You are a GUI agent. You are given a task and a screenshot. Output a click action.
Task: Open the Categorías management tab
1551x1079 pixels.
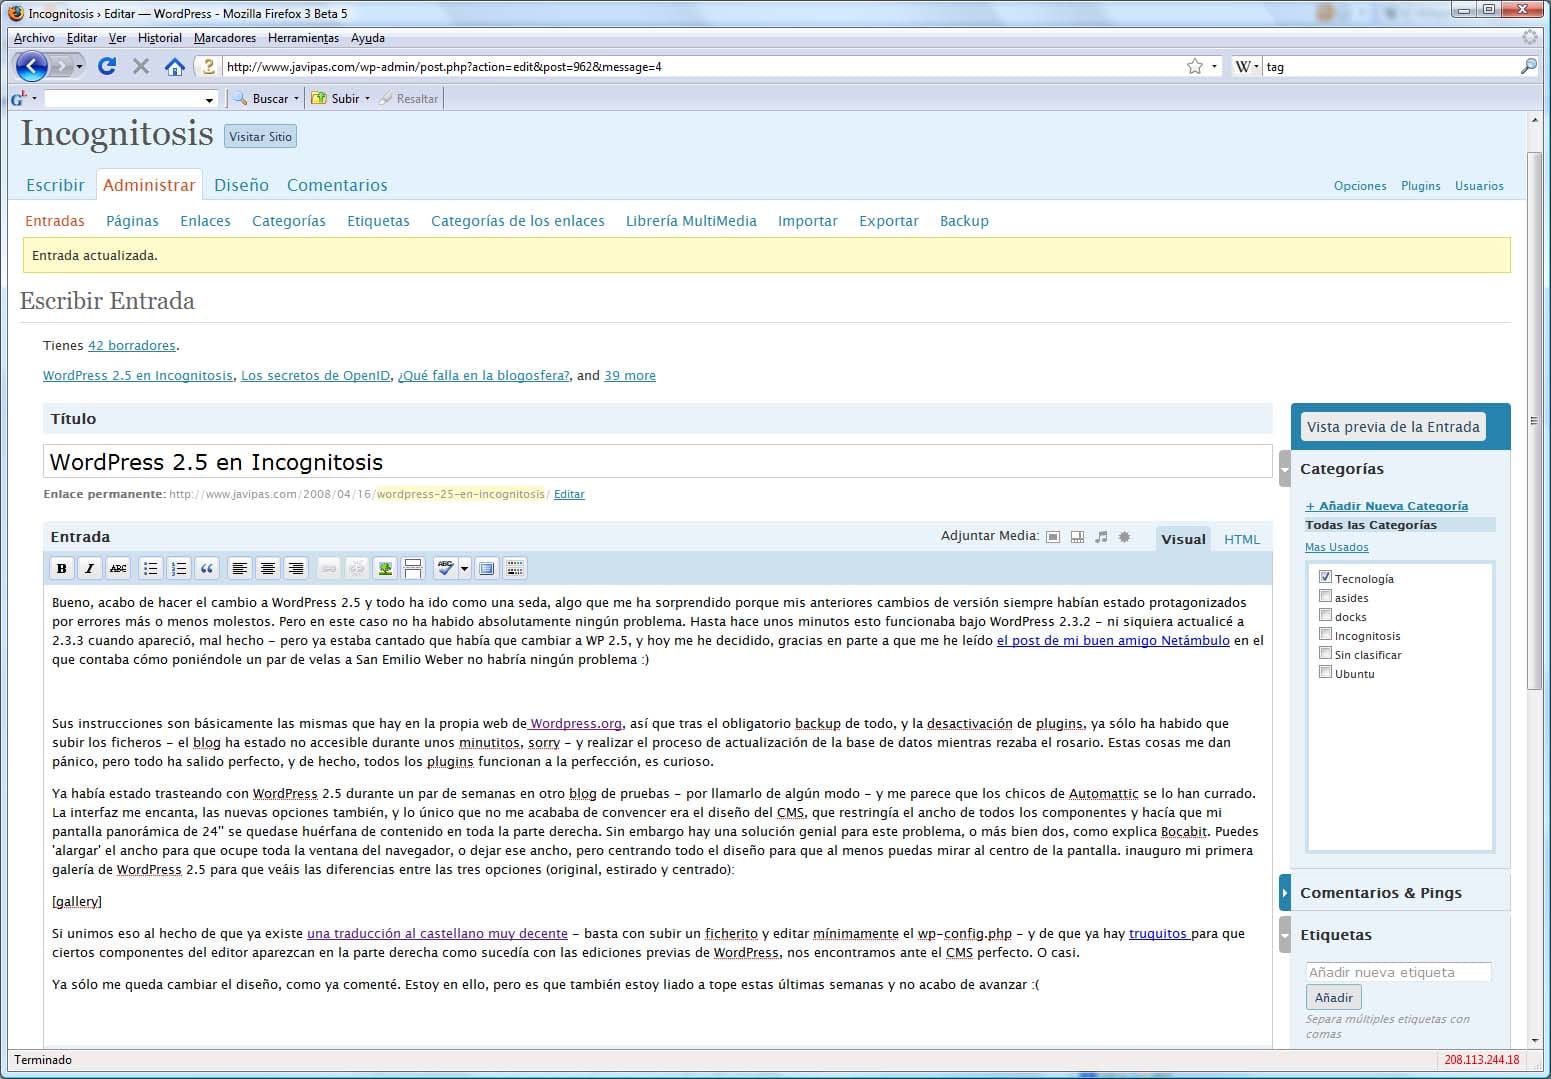(x=288, y=221)
